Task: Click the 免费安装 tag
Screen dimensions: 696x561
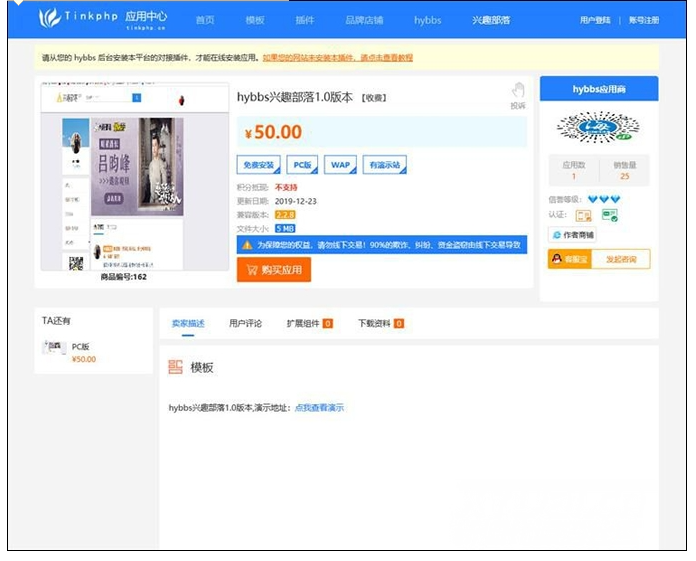Action: [258, 165]
